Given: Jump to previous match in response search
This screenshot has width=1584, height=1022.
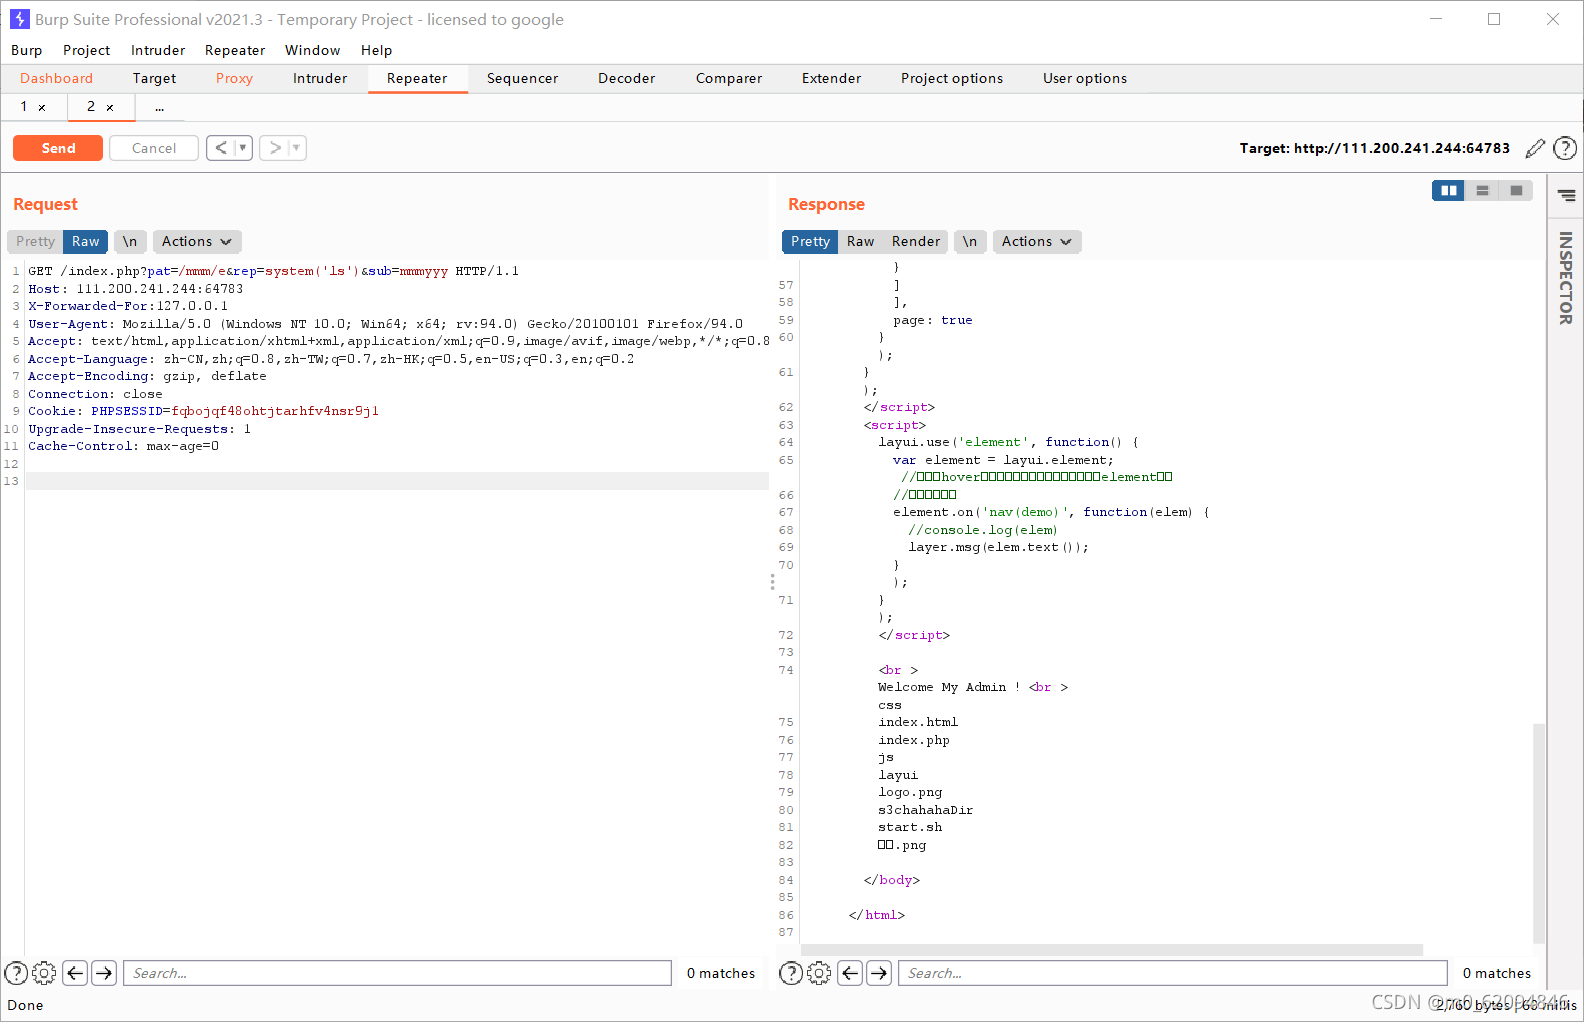Looking at the screenshot, I should [850, 973].
